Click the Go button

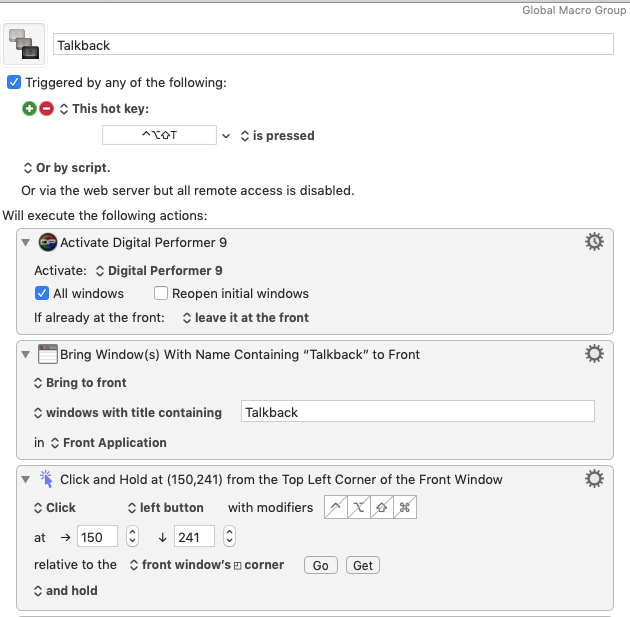pos(321,565)
